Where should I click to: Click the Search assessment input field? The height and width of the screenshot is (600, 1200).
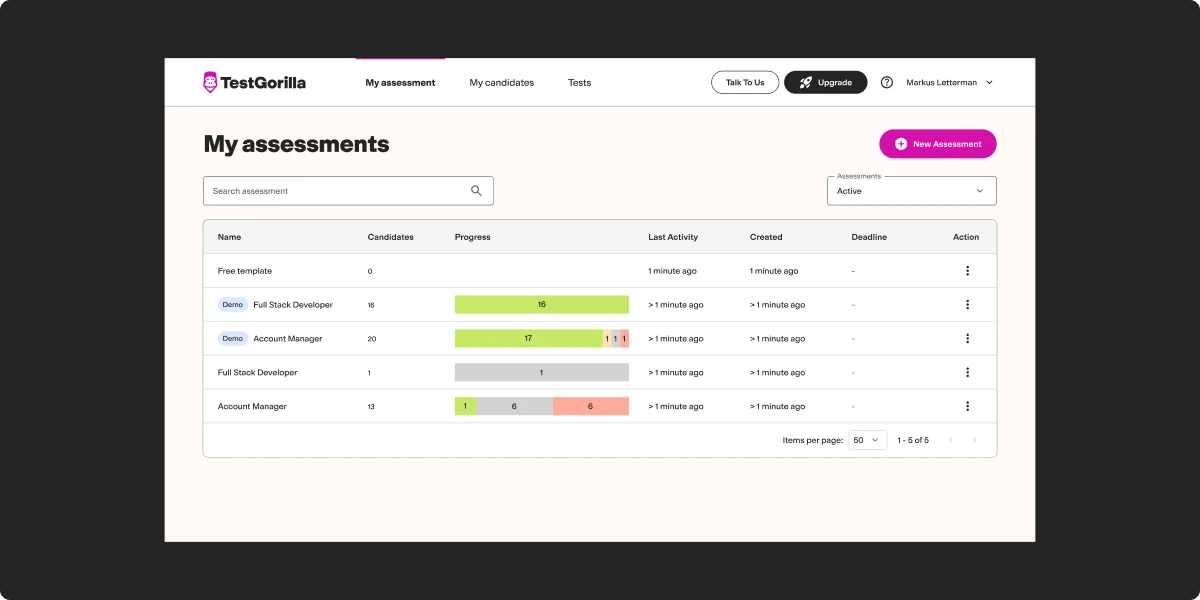(x=348, y=191)
